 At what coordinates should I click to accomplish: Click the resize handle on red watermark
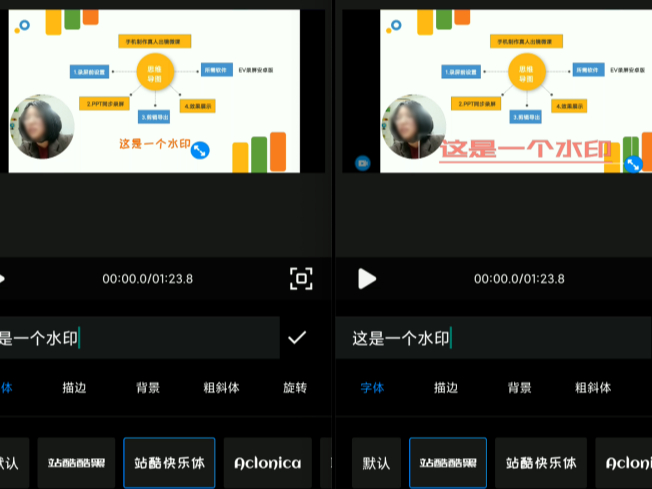633,165
